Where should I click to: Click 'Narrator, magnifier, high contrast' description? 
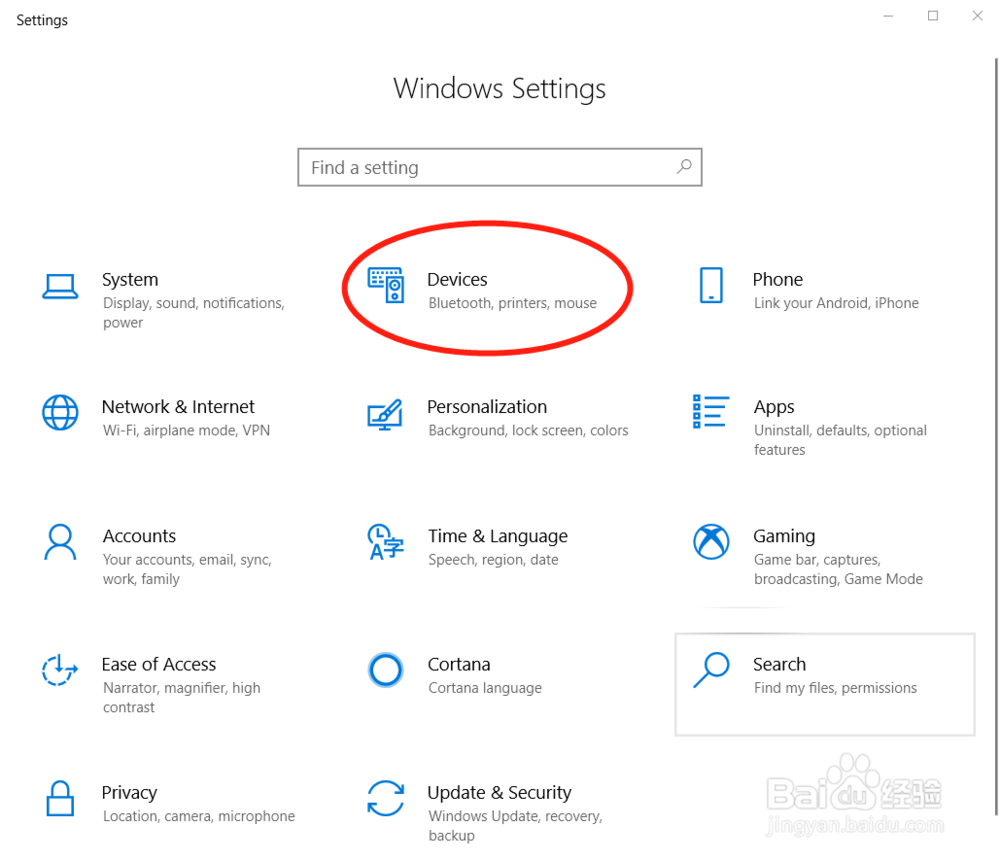click(182, 697)
